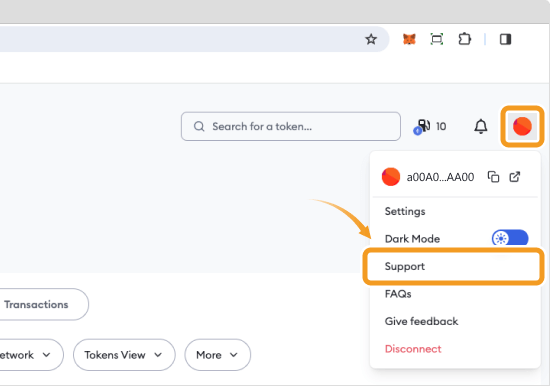This screenshot has height=386, width=550.
Task: Click the account avatar in the header
Action: point(522,126)
